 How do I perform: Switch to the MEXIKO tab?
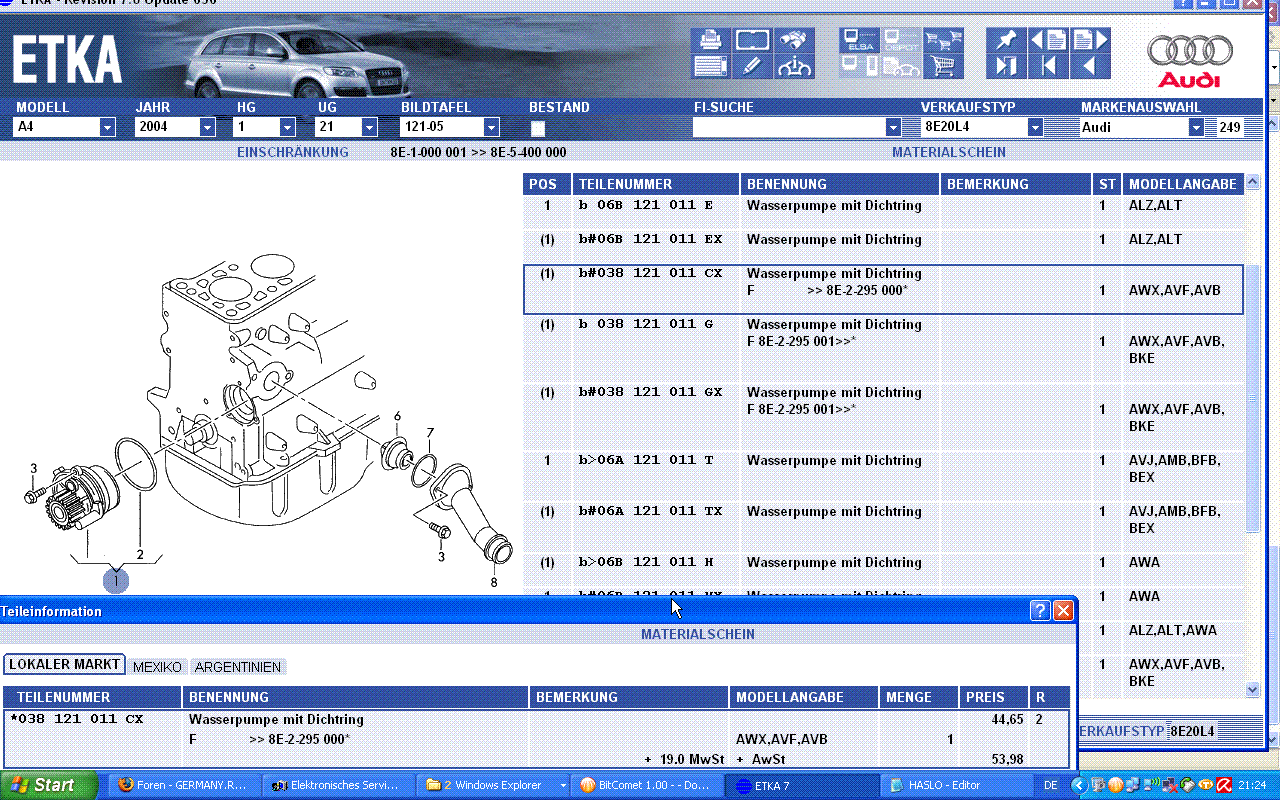click(x=157, y=667)
